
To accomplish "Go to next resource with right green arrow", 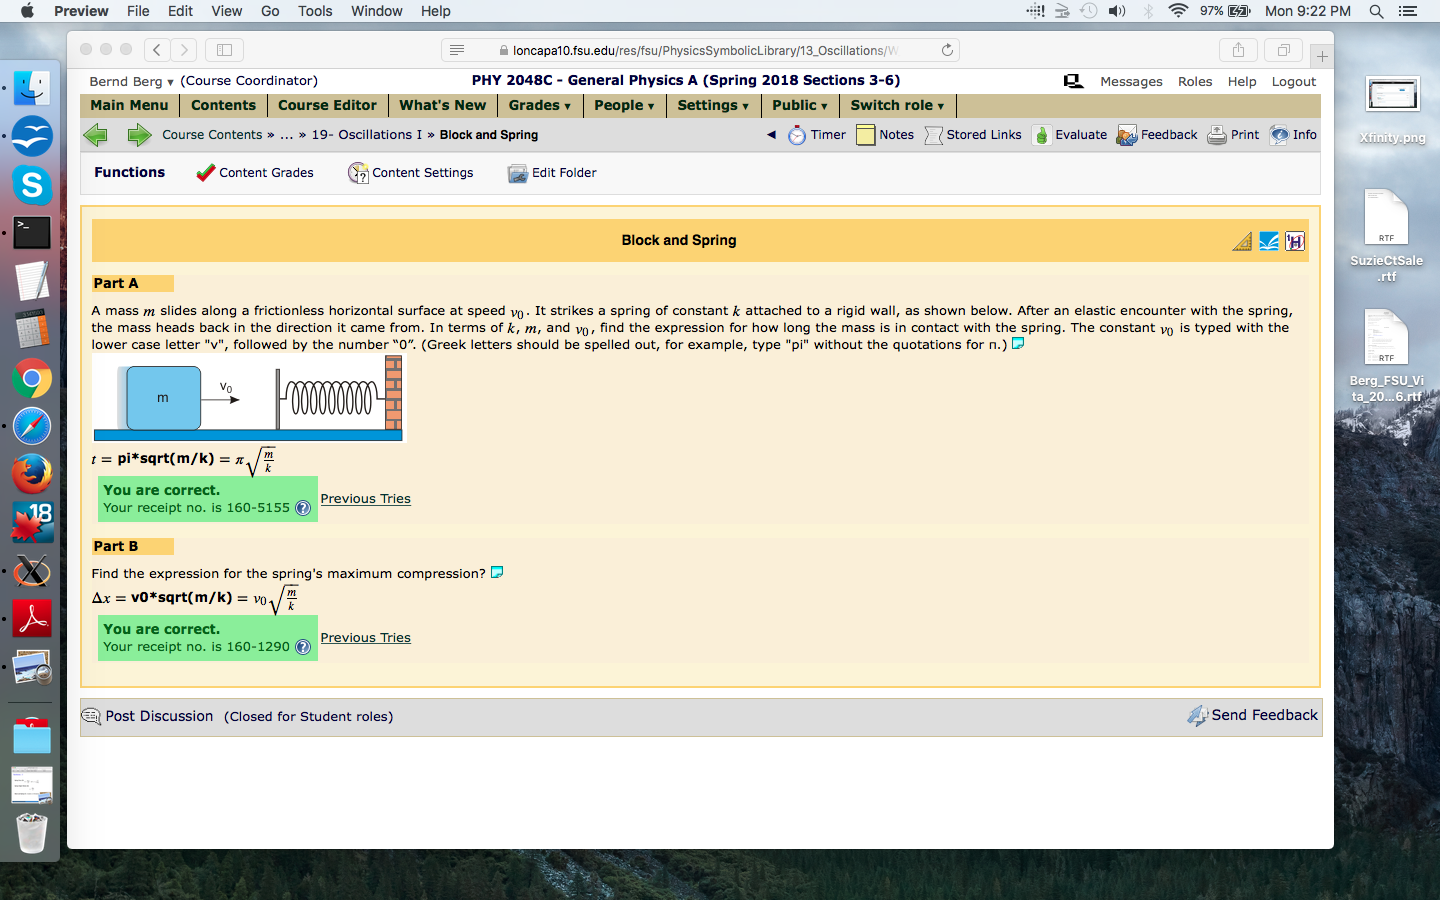I will 139,135.
